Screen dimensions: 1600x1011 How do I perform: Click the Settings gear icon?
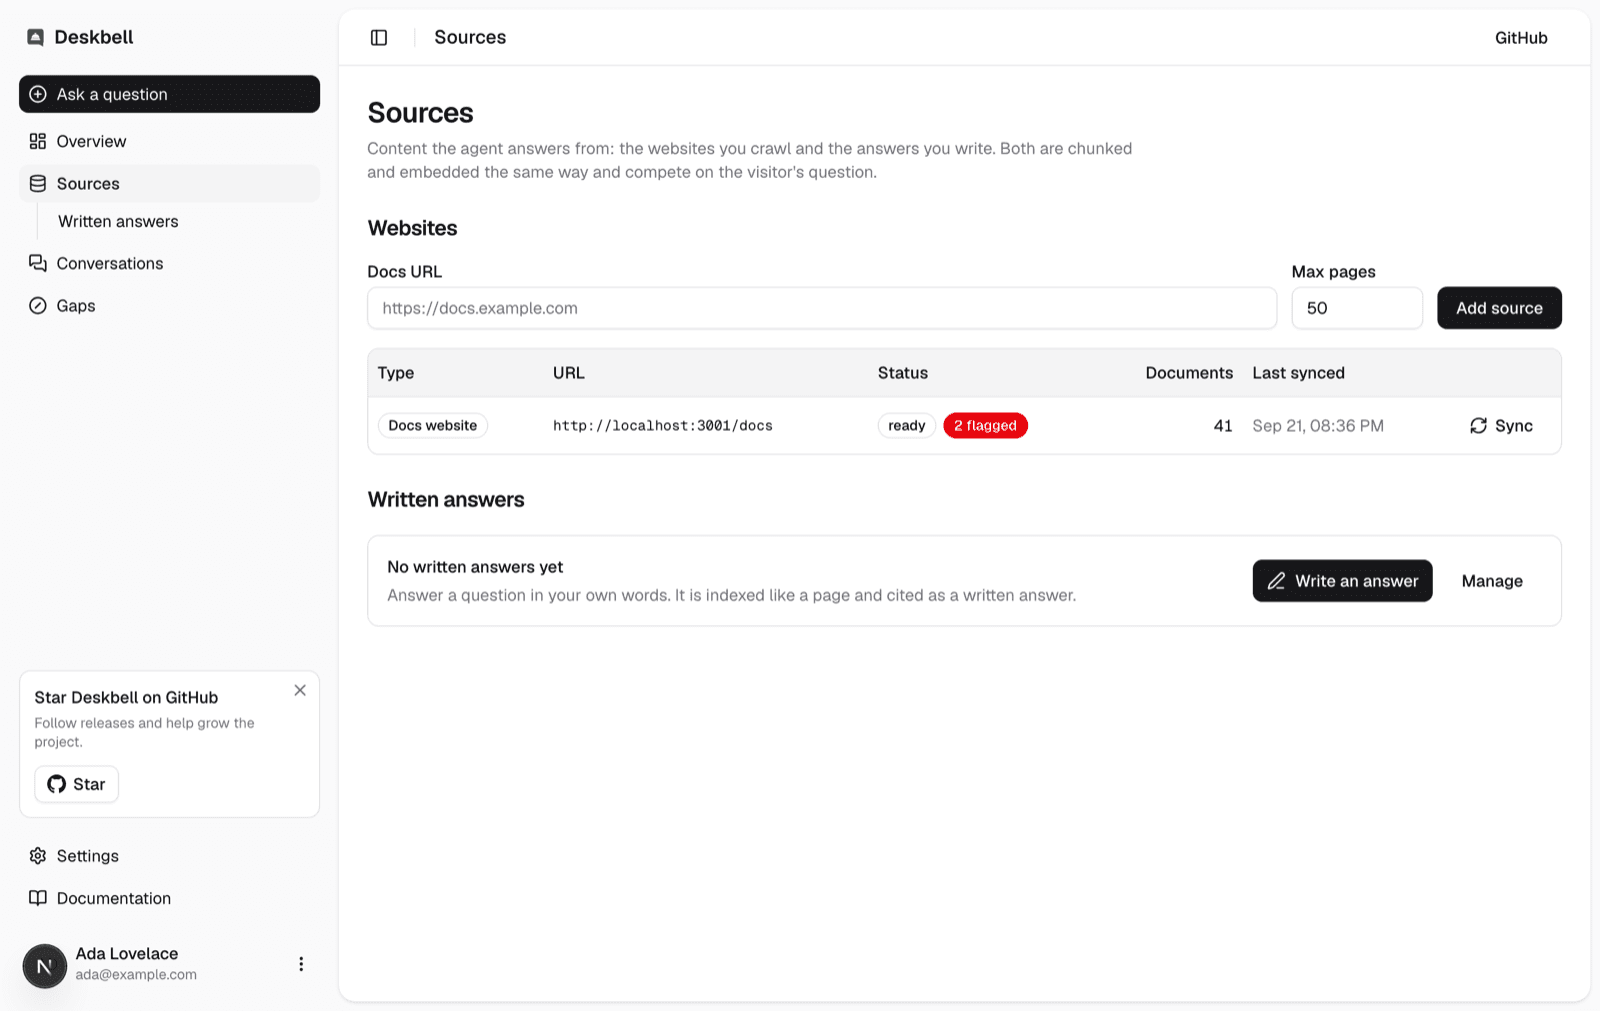38,856
